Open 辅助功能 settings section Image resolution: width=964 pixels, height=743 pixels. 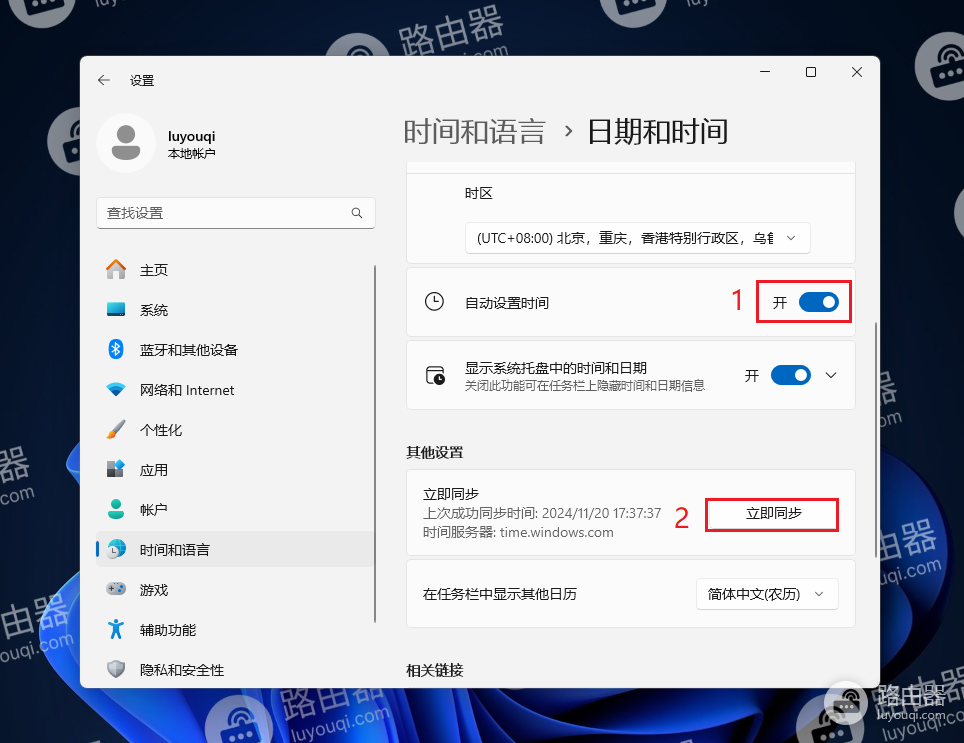pos(235,629)
